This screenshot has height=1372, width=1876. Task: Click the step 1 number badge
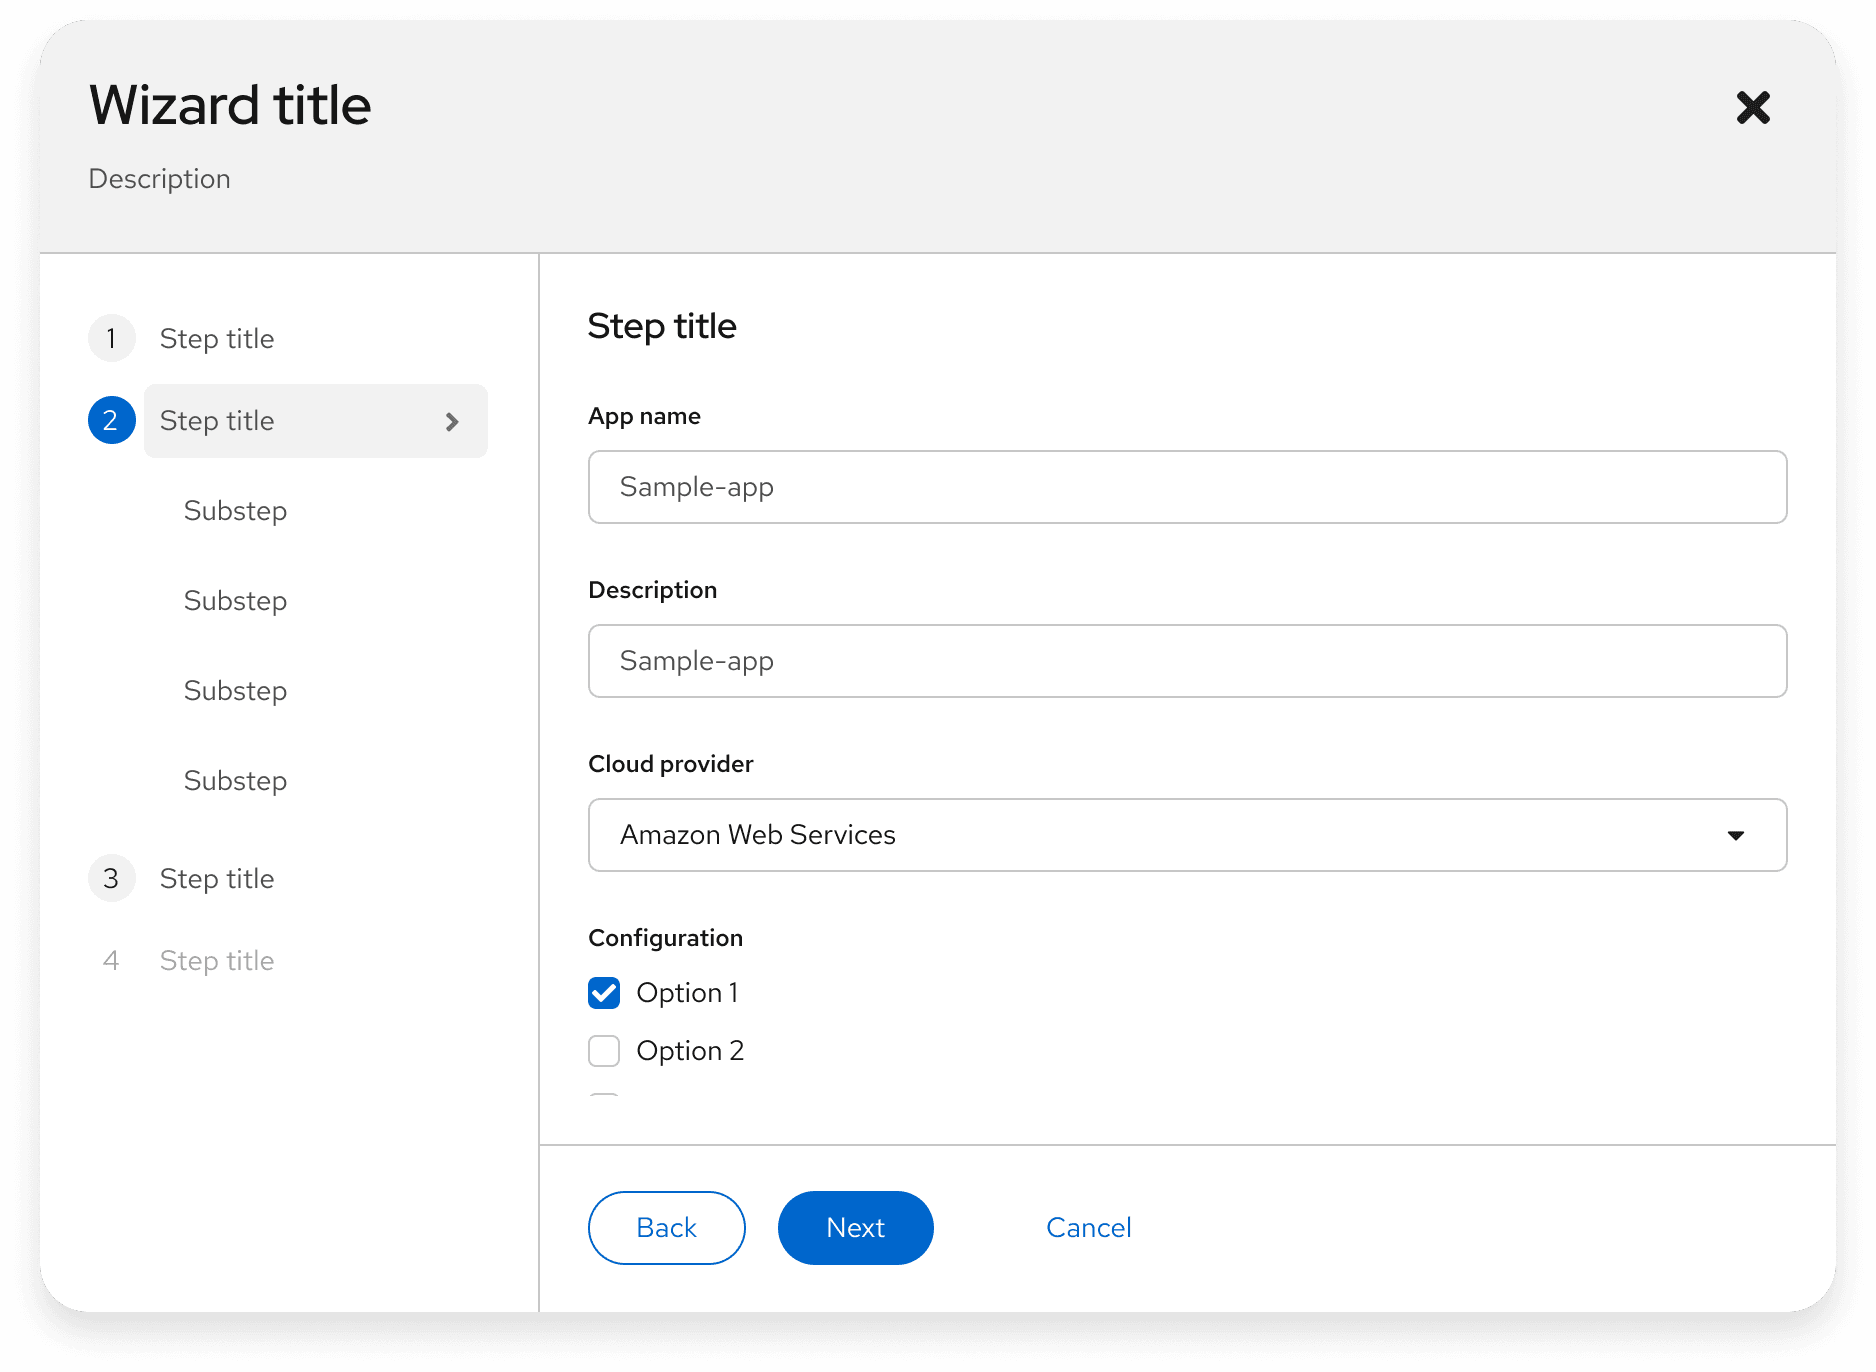[x=111, y=338]
